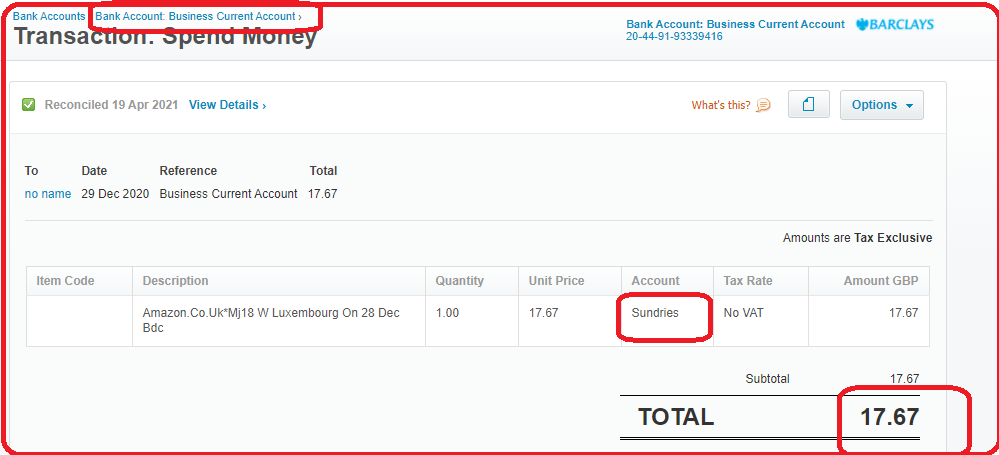The image size is (999, 455).
Task: Click the green Reconciled checkmark icon
Action: pyautogui.click(x=29, y=105)
